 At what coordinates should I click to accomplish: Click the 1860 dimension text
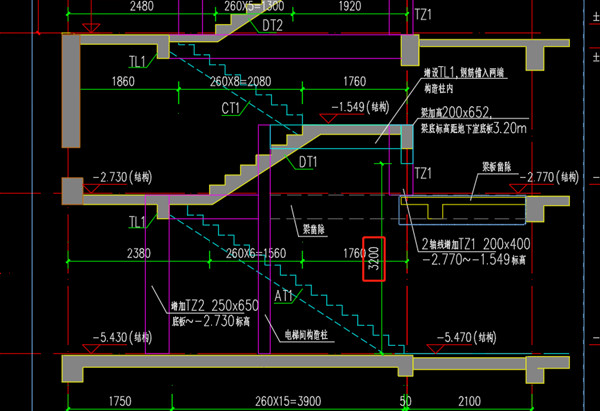[124, 81]
